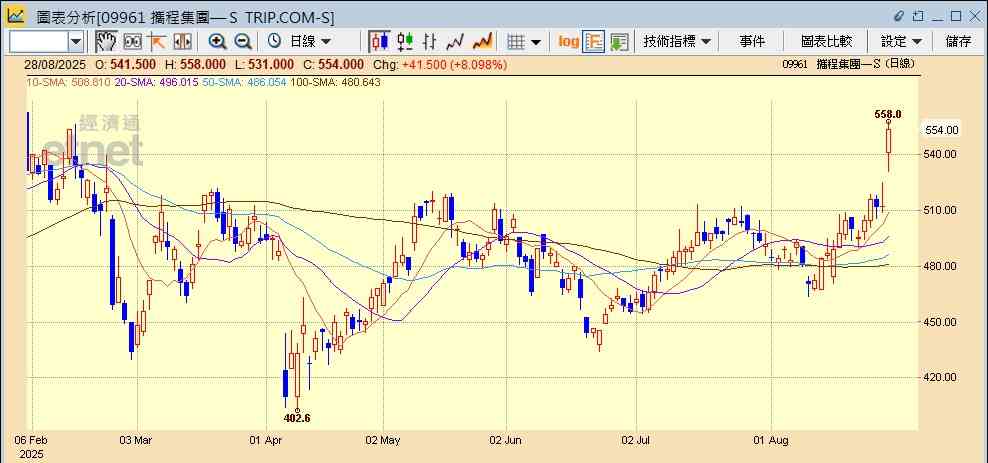The width and height of the screenshot is (988, 463).
Task: Switch to hollow candle chart type
Action: (405, 42)
